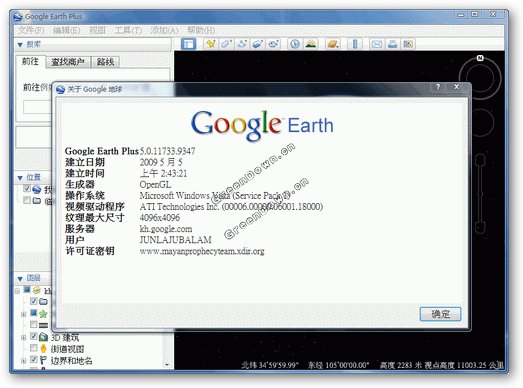Uncheck the 边界和地名 layer checkbox
Screen dimensions: 523x388
tap(33, 359)
